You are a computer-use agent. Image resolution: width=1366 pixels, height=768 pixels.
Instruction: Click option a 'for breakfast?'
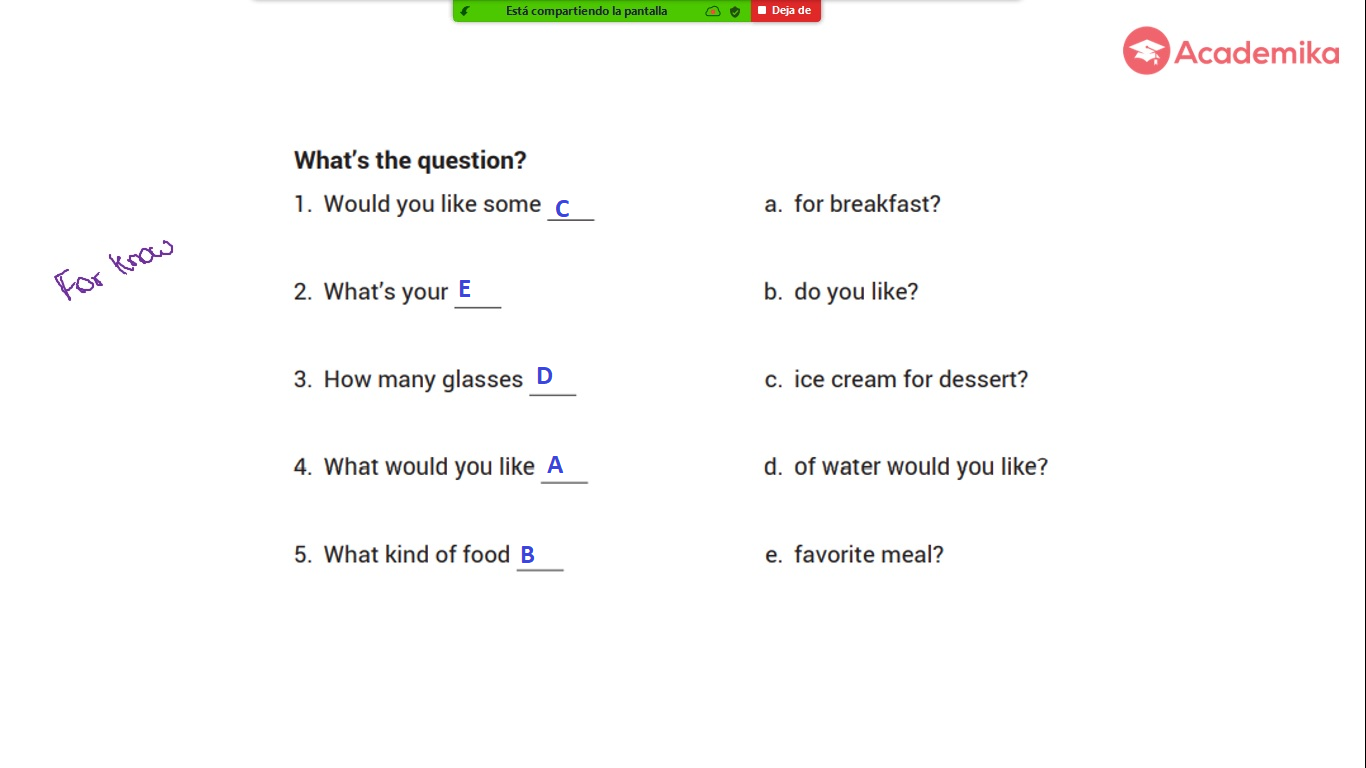pos(867,204)
